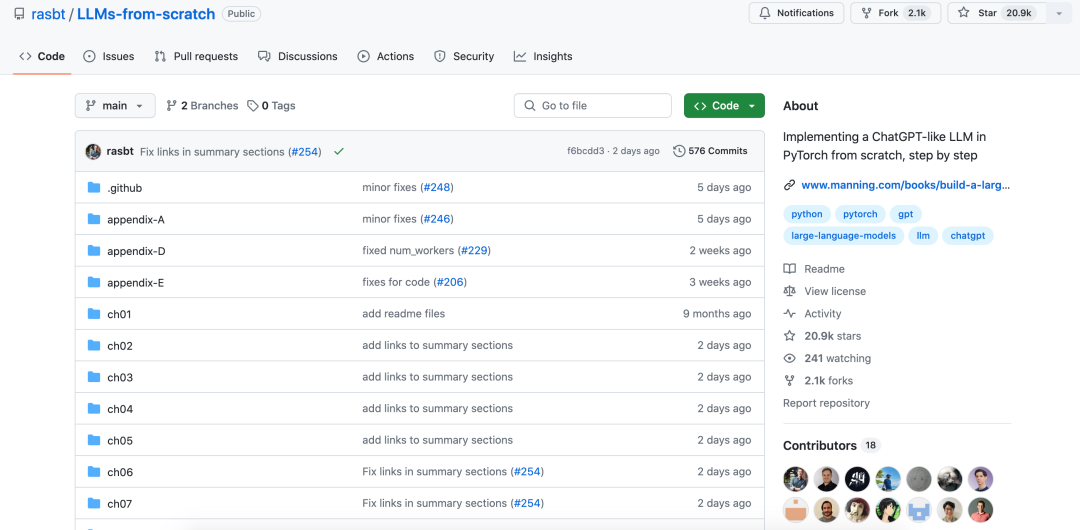Screen dimensions: 1080x530
Task: Click the rasbt owner link in header
Action: pos(48,14)
